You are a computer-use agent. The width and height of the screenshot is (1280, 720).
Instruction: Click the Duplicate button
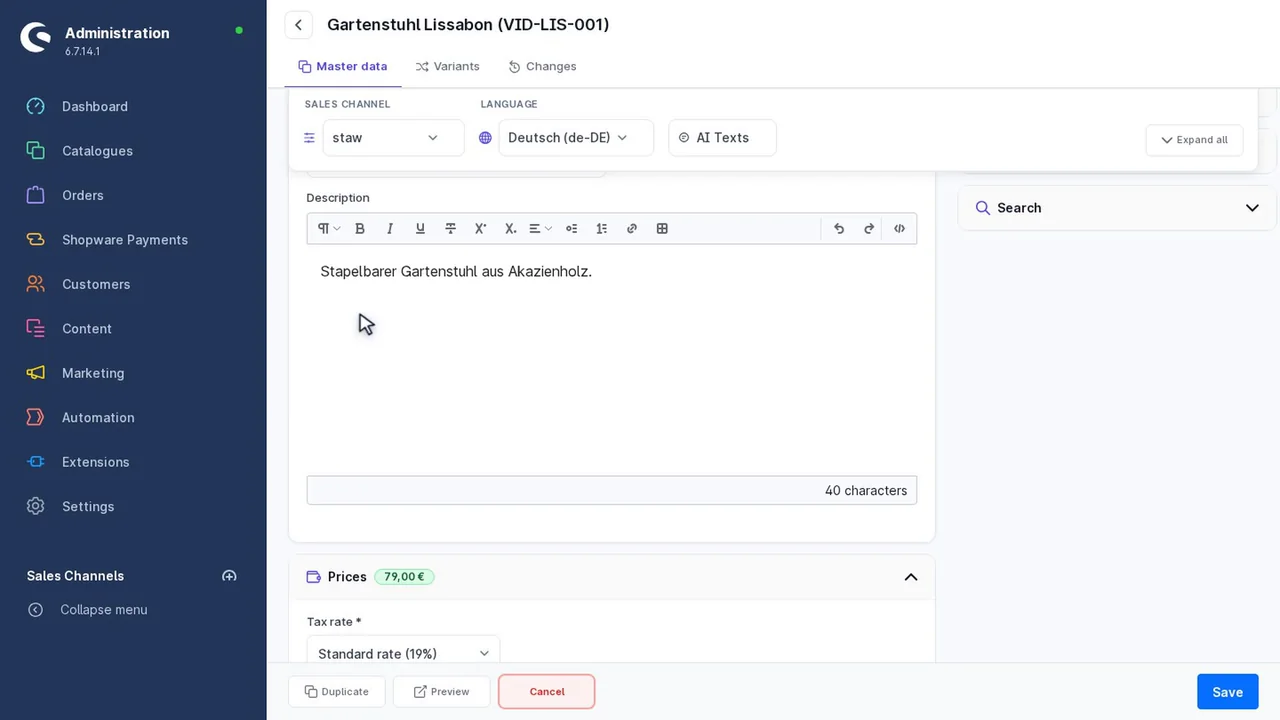point(337,692)
